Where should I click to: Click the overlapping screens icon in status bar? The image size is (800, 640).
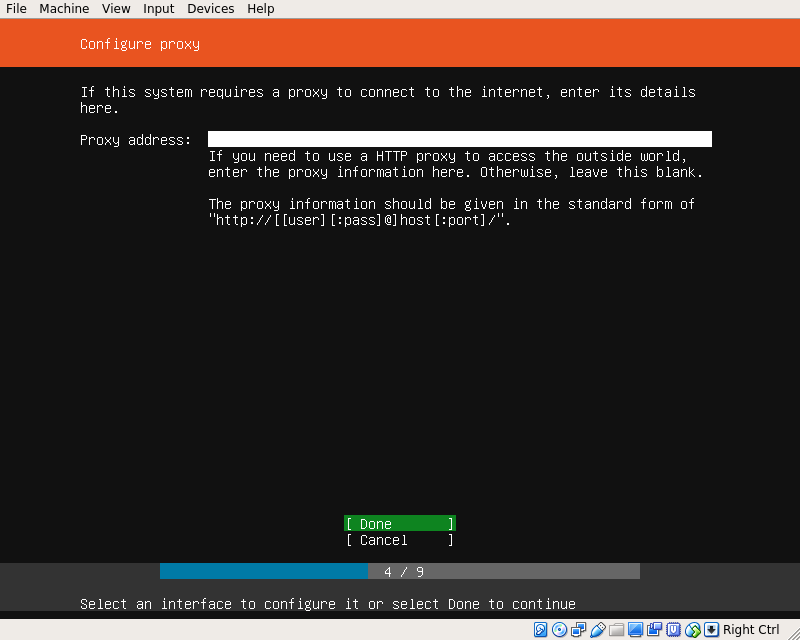654,629
